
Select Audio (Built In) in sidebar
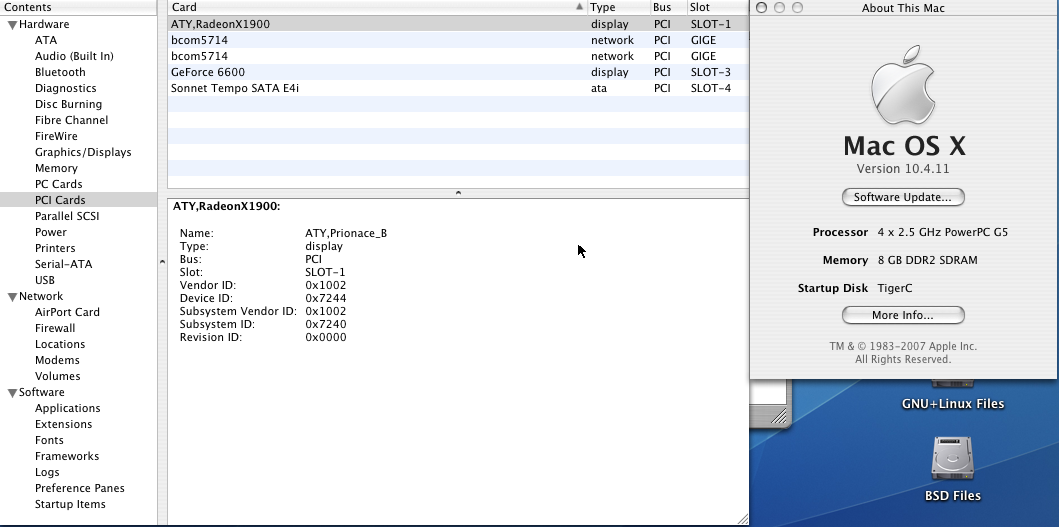(74, 56)
